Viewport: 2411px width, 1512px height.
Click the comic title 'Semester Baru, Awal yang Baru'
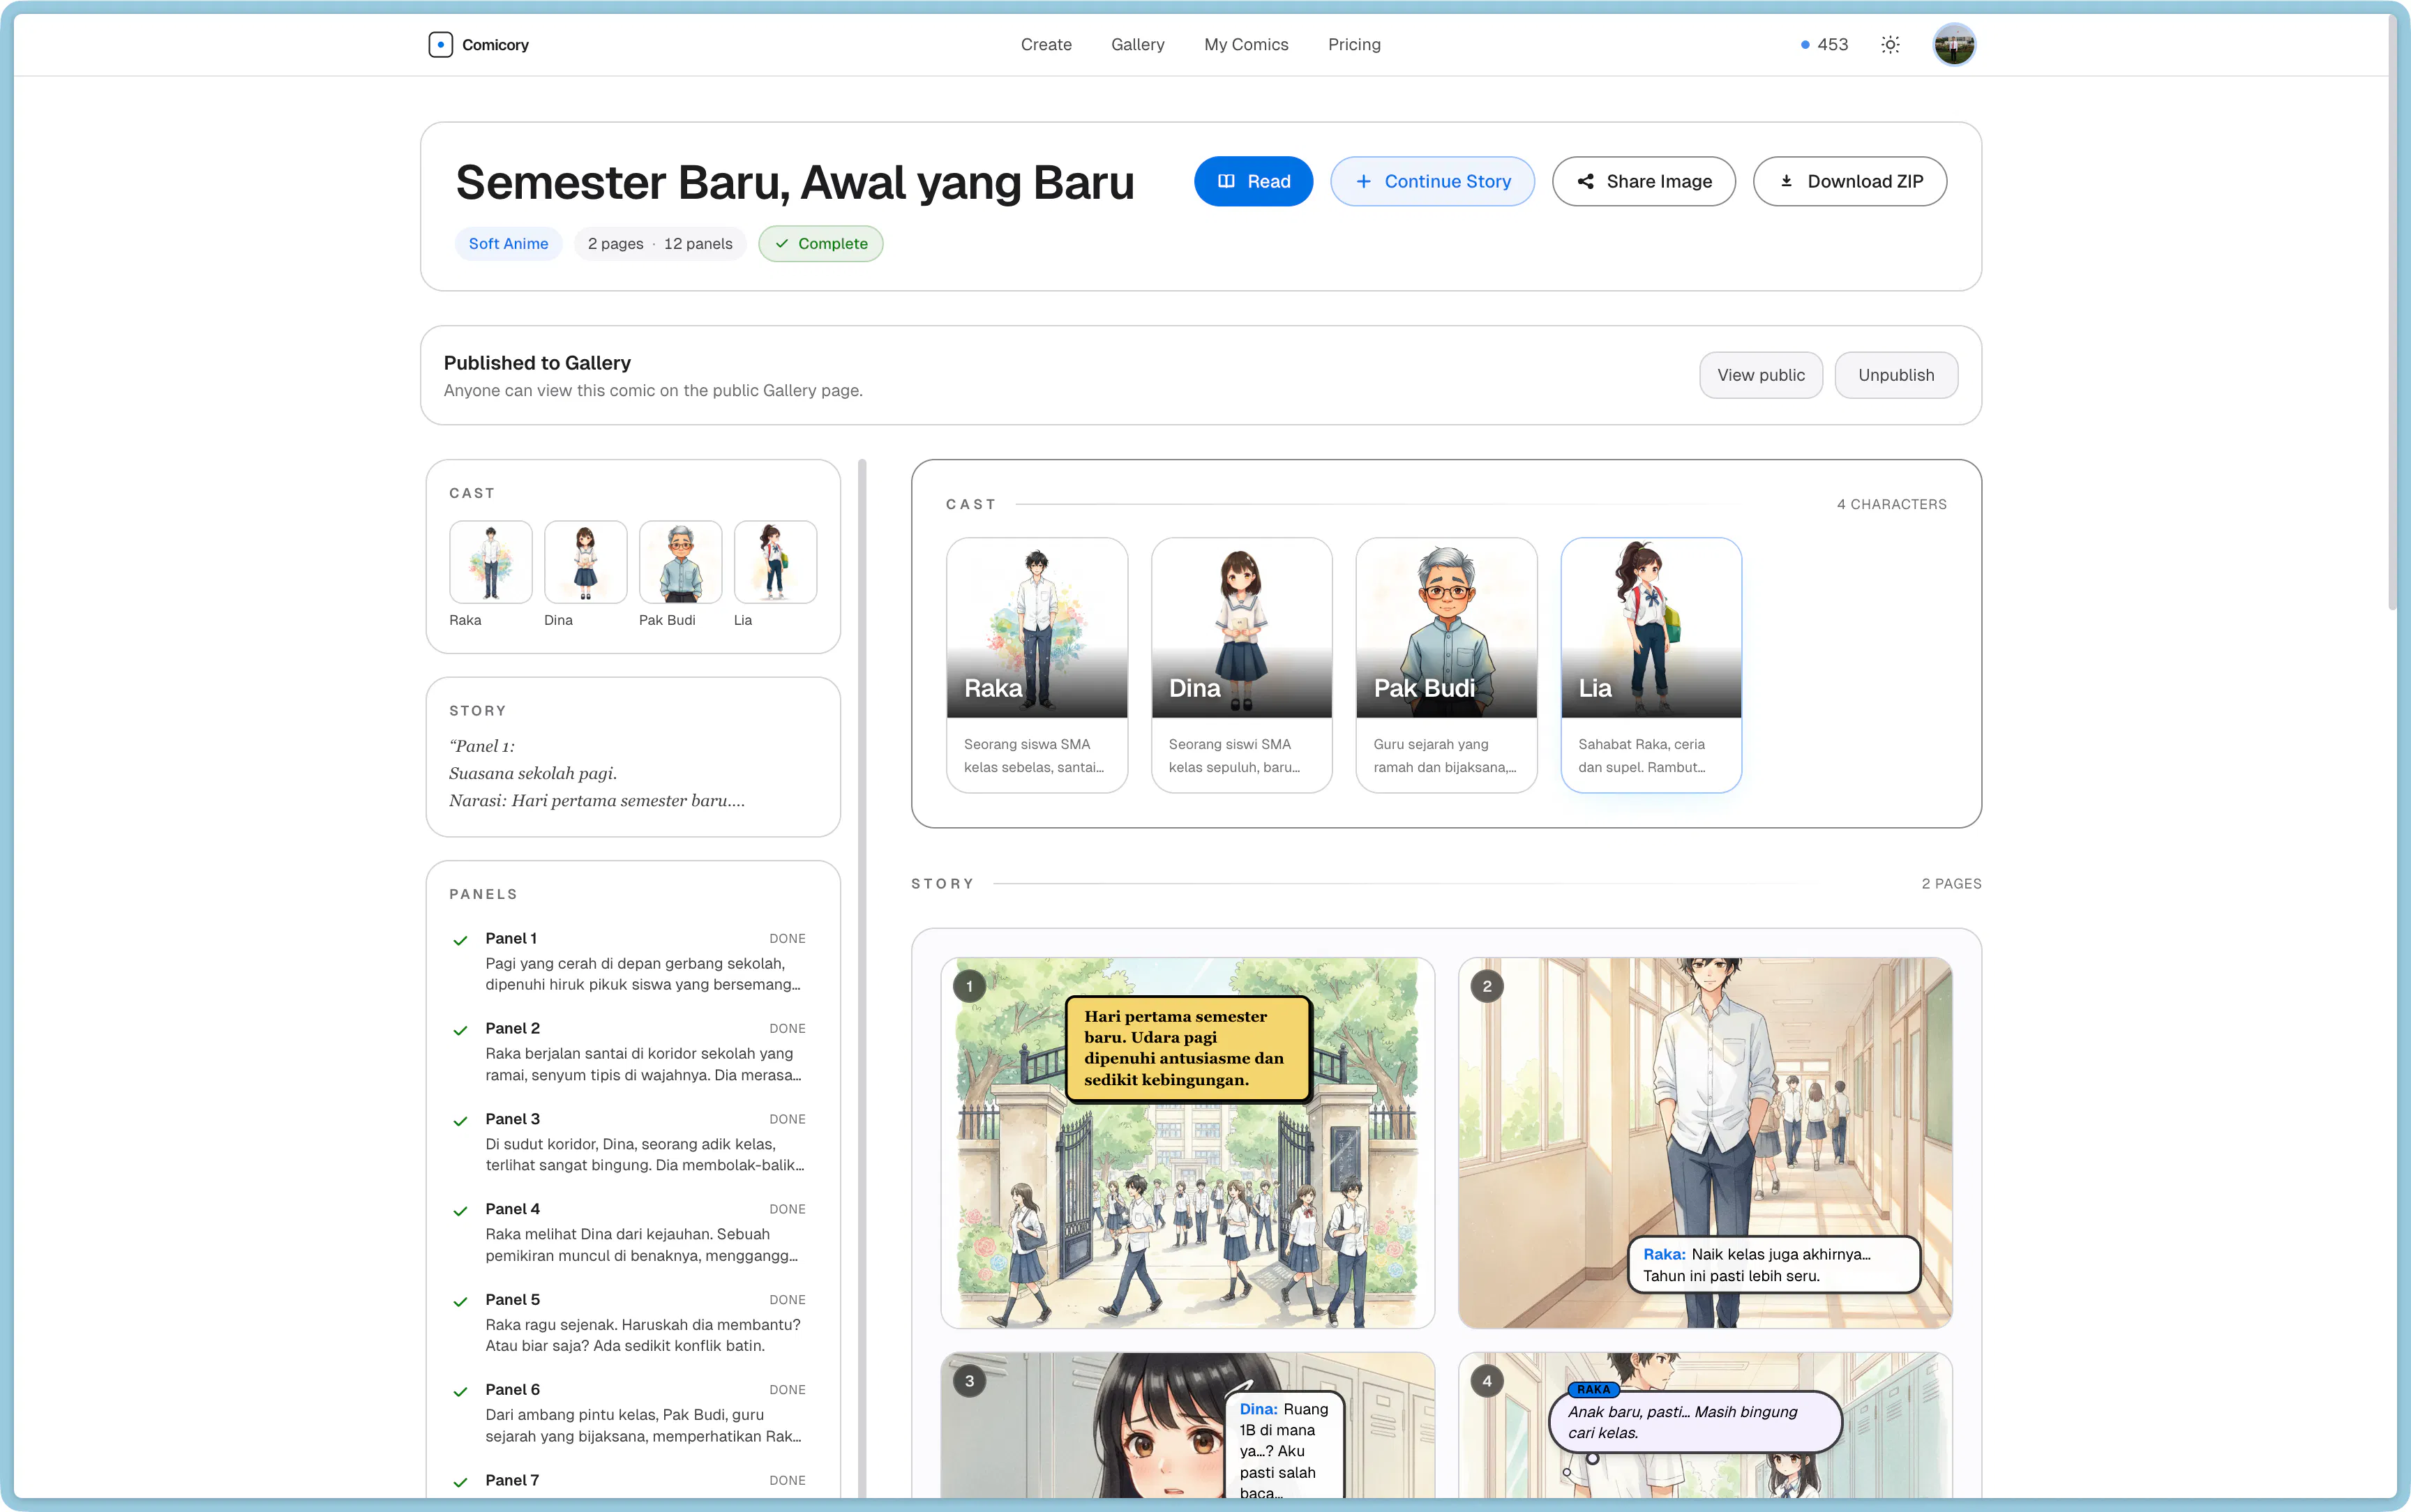[795, 183]
